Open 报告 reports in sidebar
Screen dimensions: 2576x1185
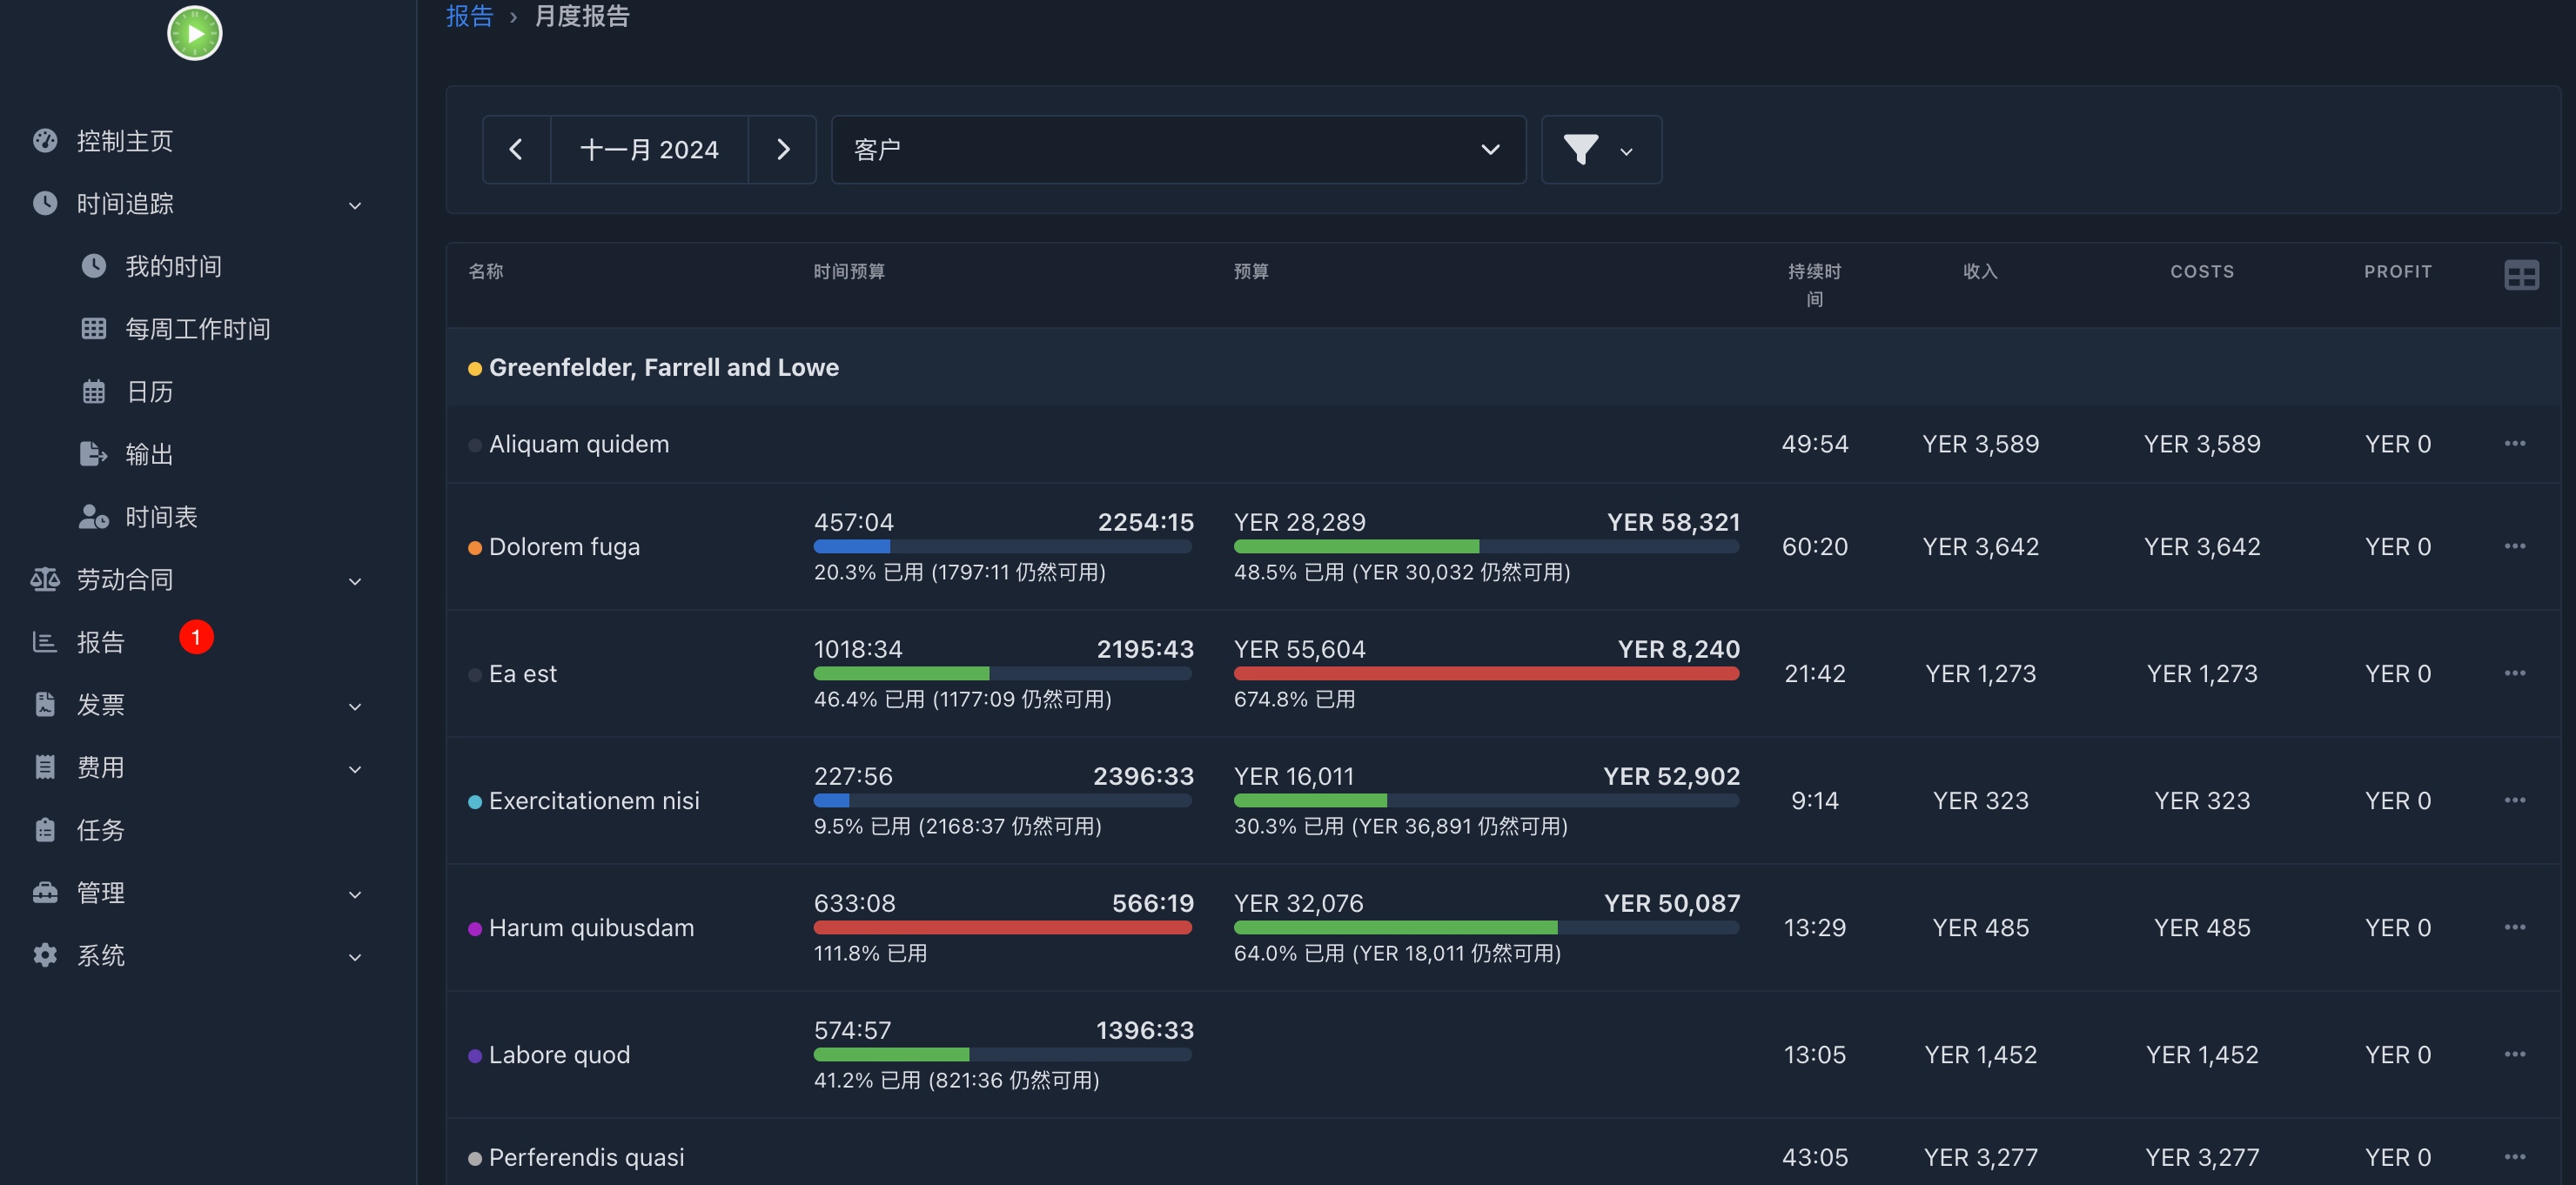point(101,642)
